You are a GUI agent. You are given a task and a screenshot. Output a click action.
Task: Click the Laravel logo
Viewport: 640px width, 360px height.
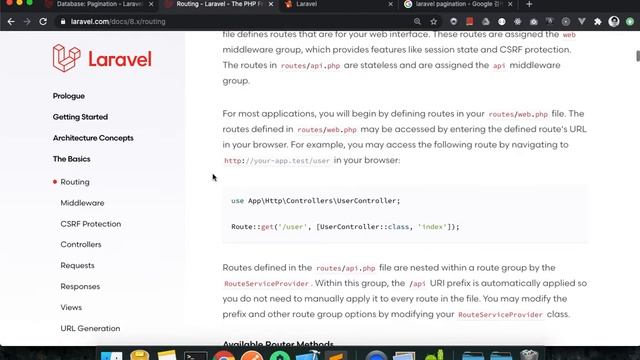pyautogui.click(x=102, y=58)
